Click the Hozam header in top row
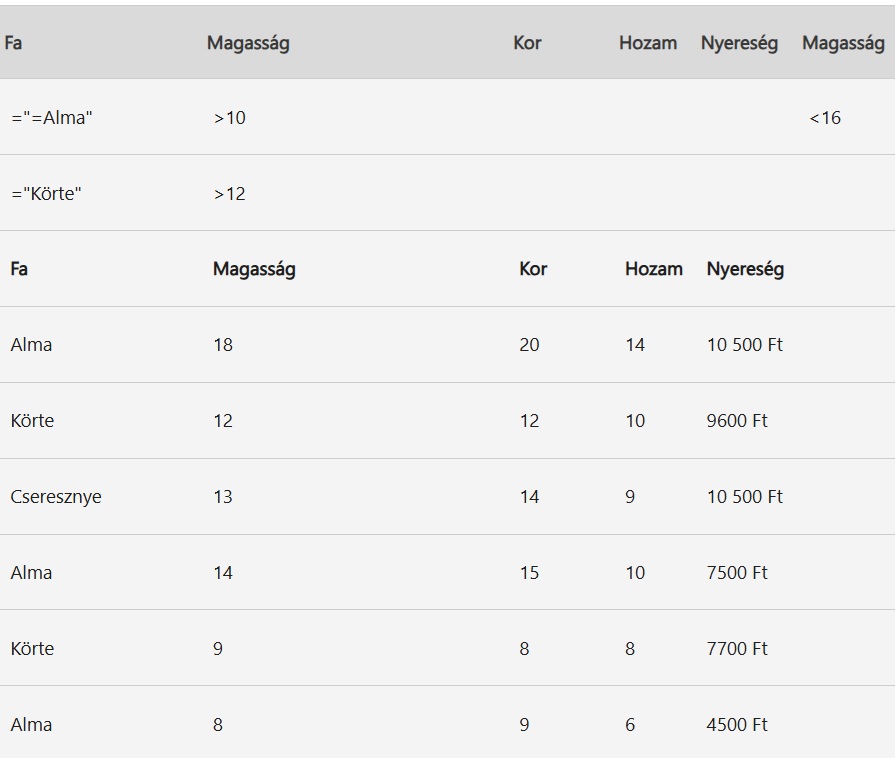The image size is (895, 758). 648,43
